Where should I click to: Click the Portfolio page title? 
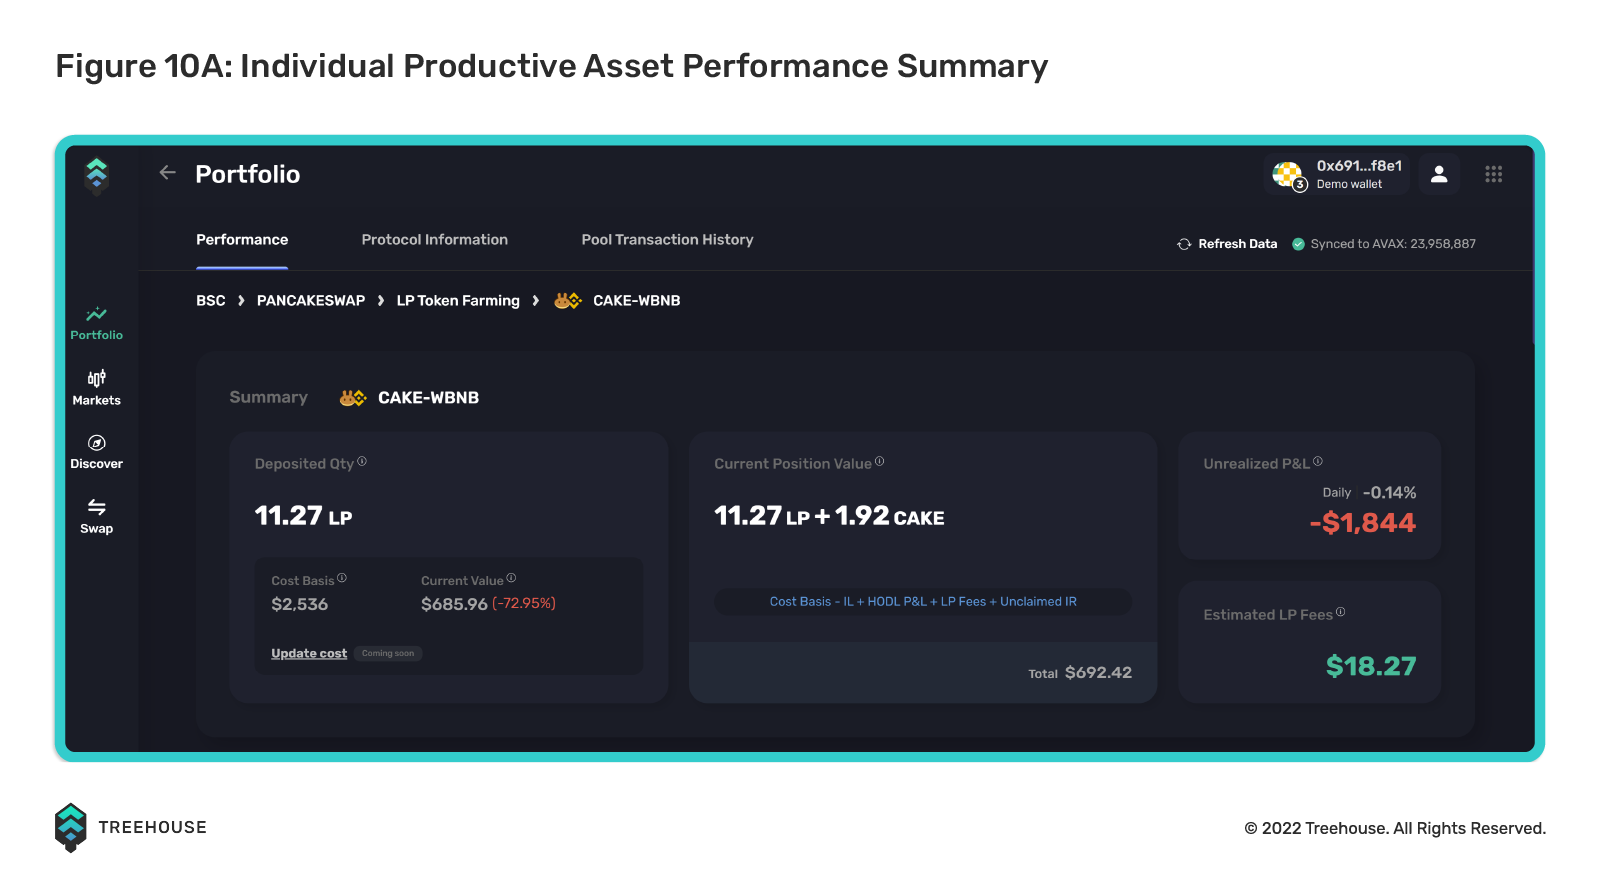click(x=248, y=174)
